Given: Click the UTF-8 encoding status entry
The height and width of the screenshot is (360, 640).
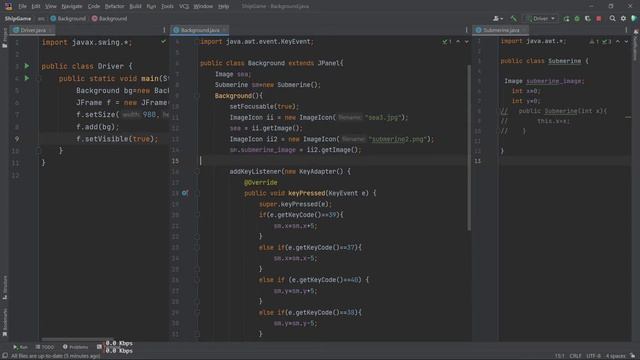Looking at the screenshot, I should pyautogui.click(x=593, y=356).
